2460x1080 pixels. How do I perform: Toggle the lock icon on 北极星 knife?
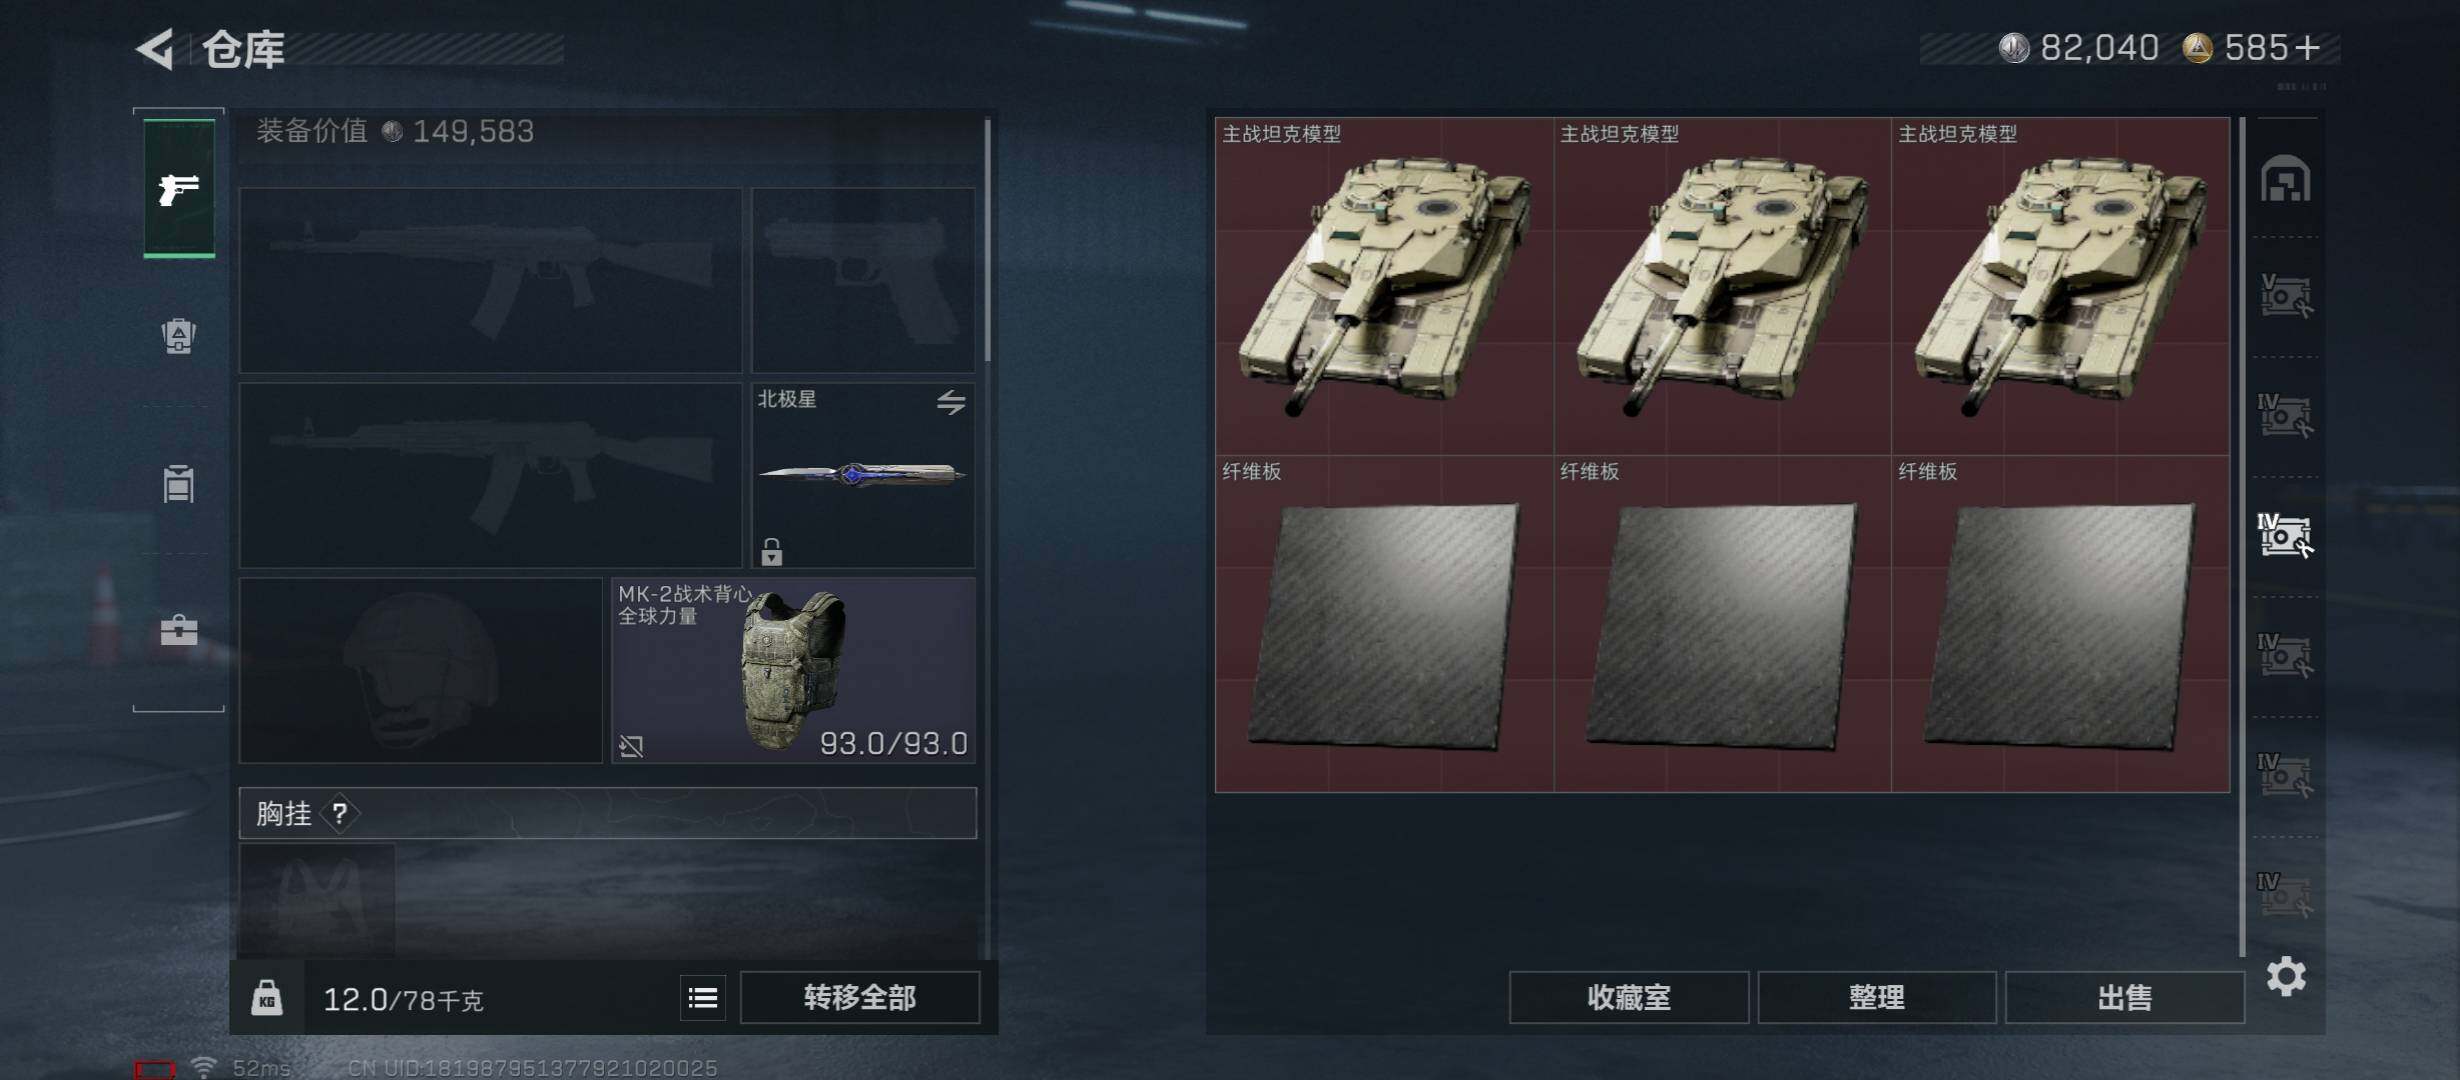coord(771,551)
